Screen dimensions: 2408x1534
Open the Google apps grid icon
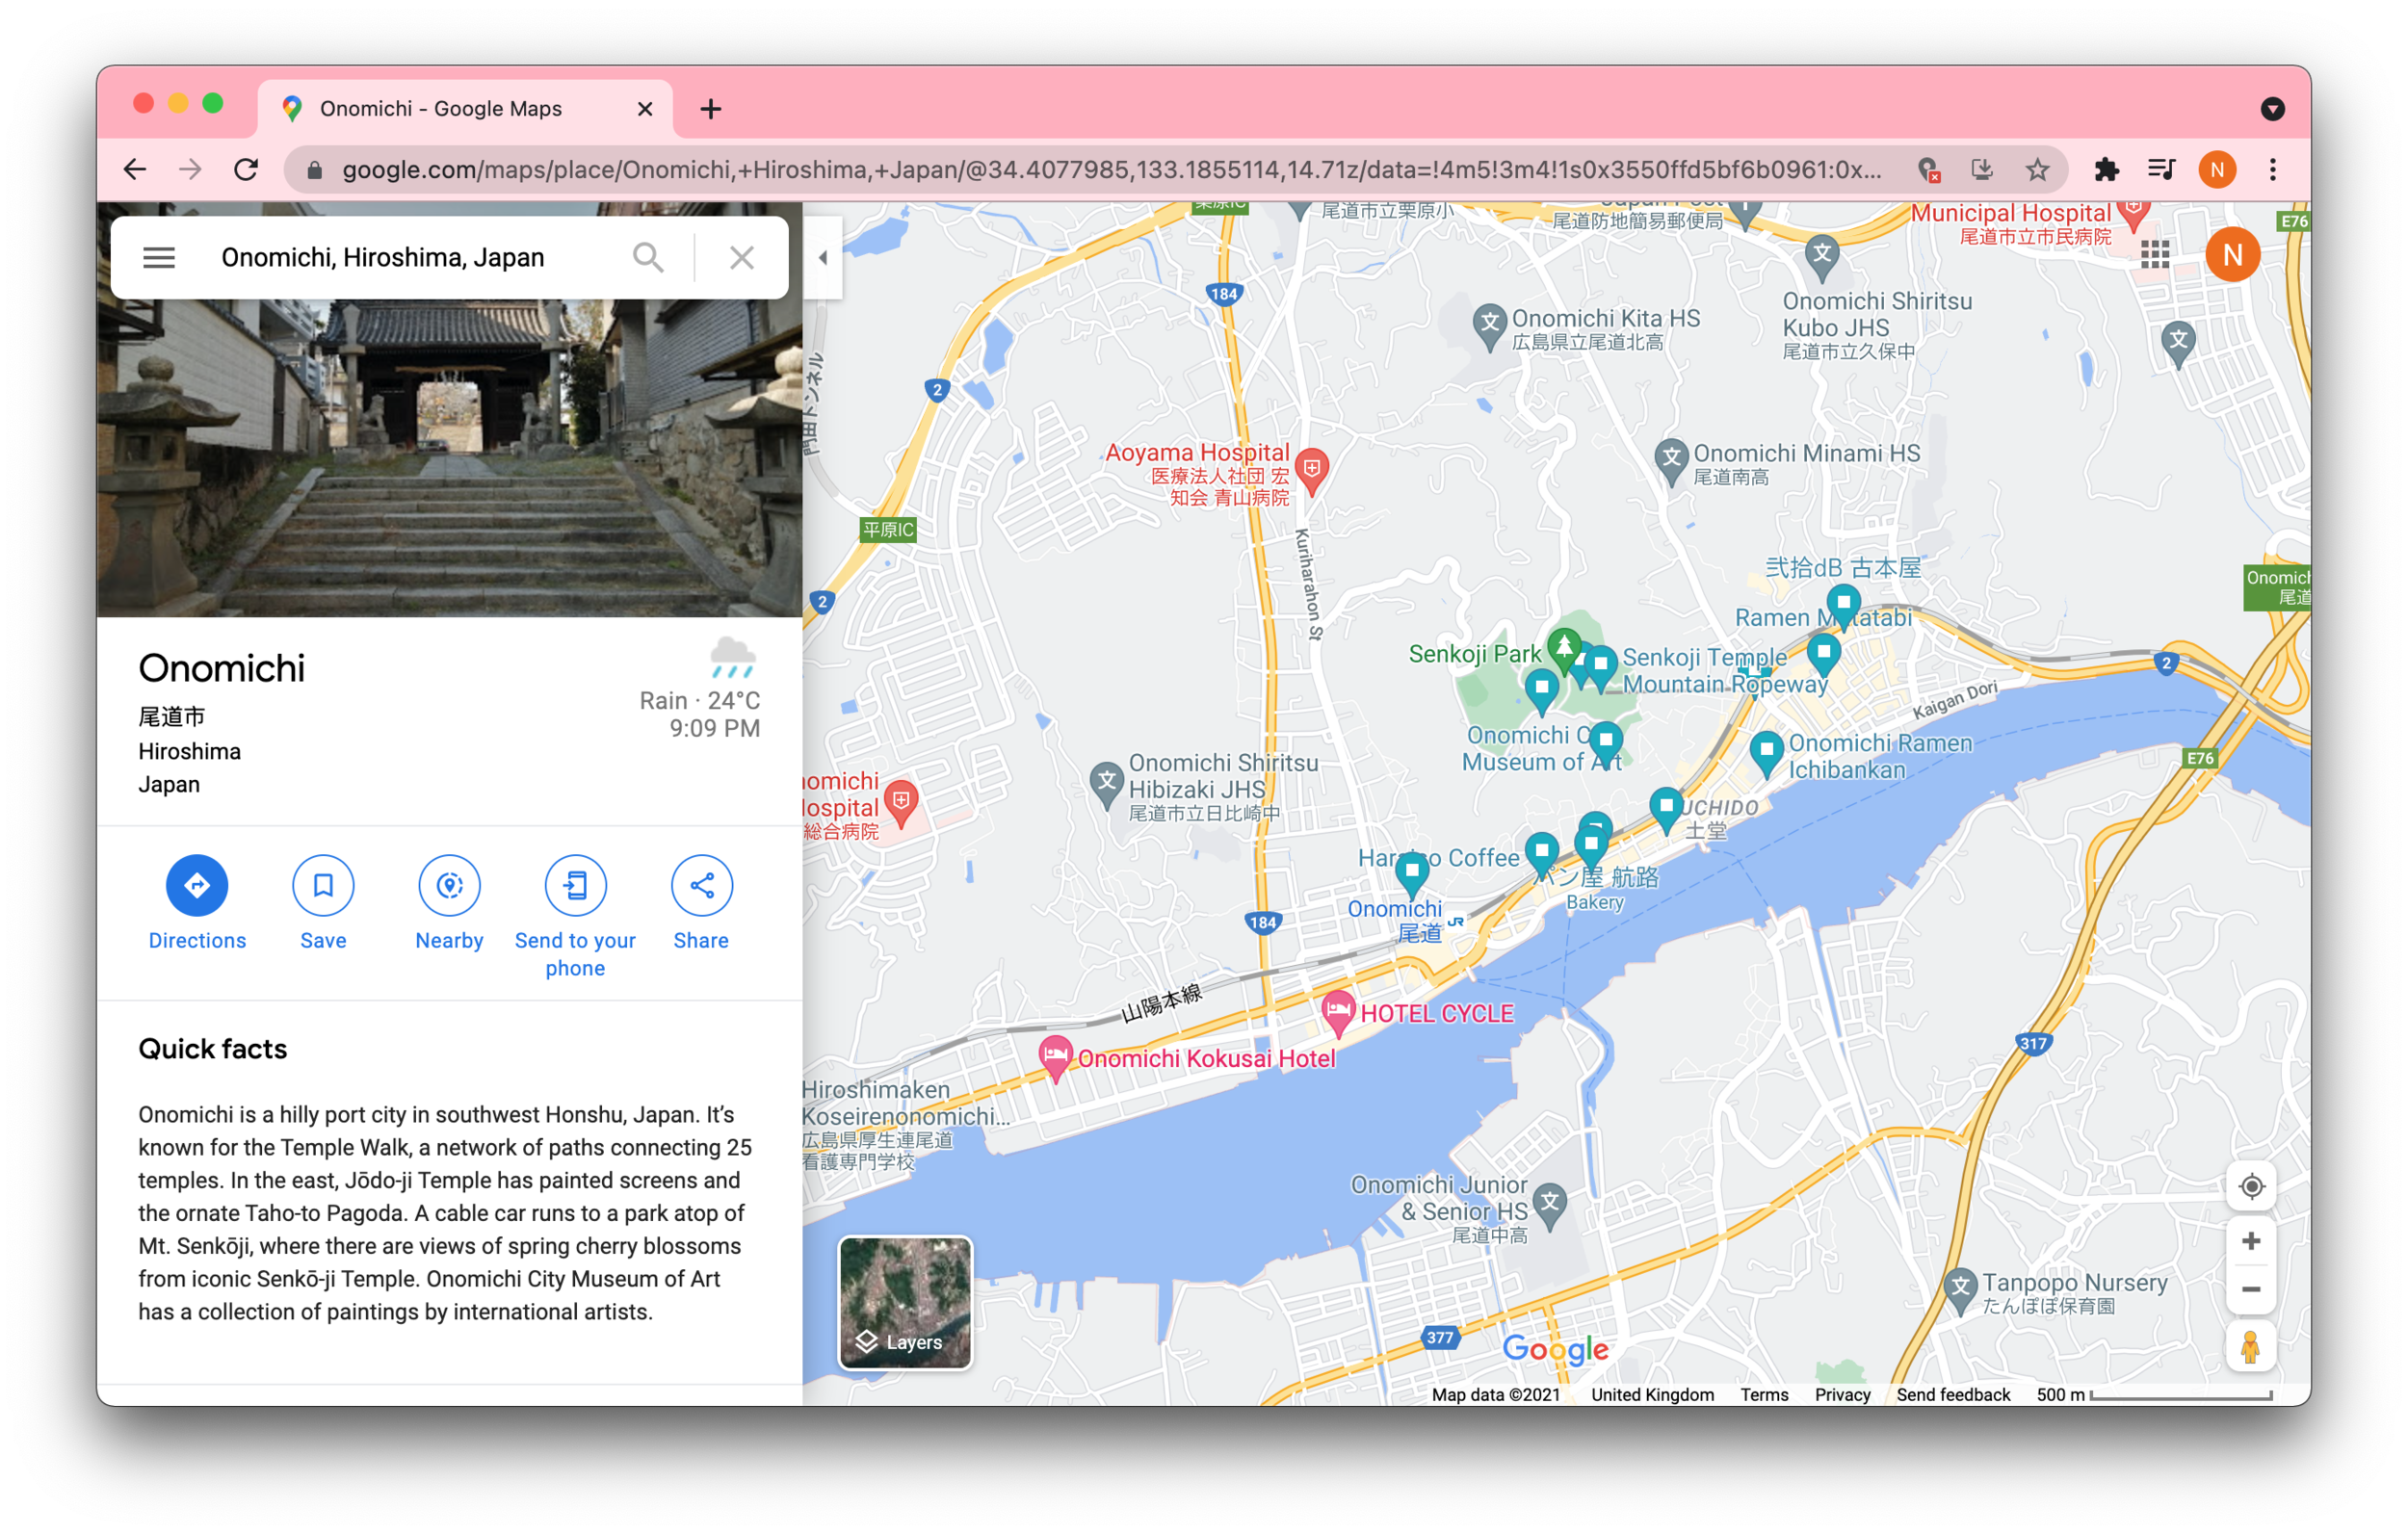coord(2155,255)
